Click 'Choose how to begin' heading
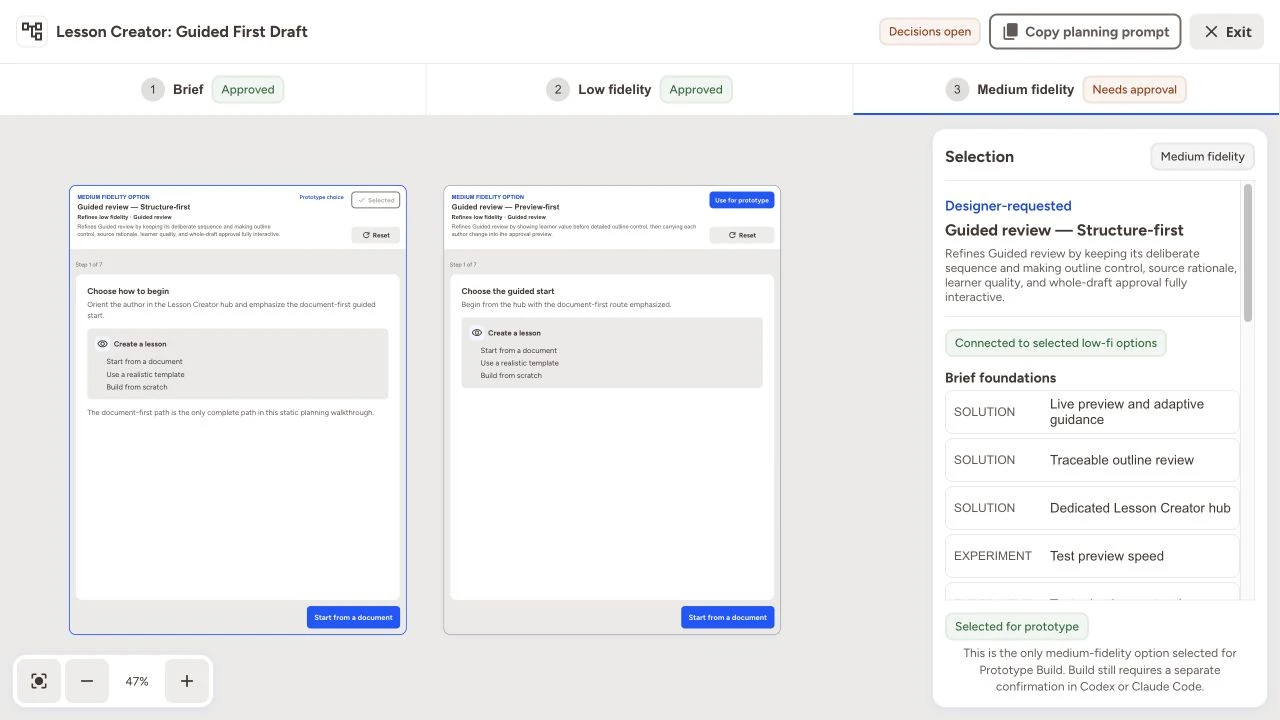 coord(128,291)
